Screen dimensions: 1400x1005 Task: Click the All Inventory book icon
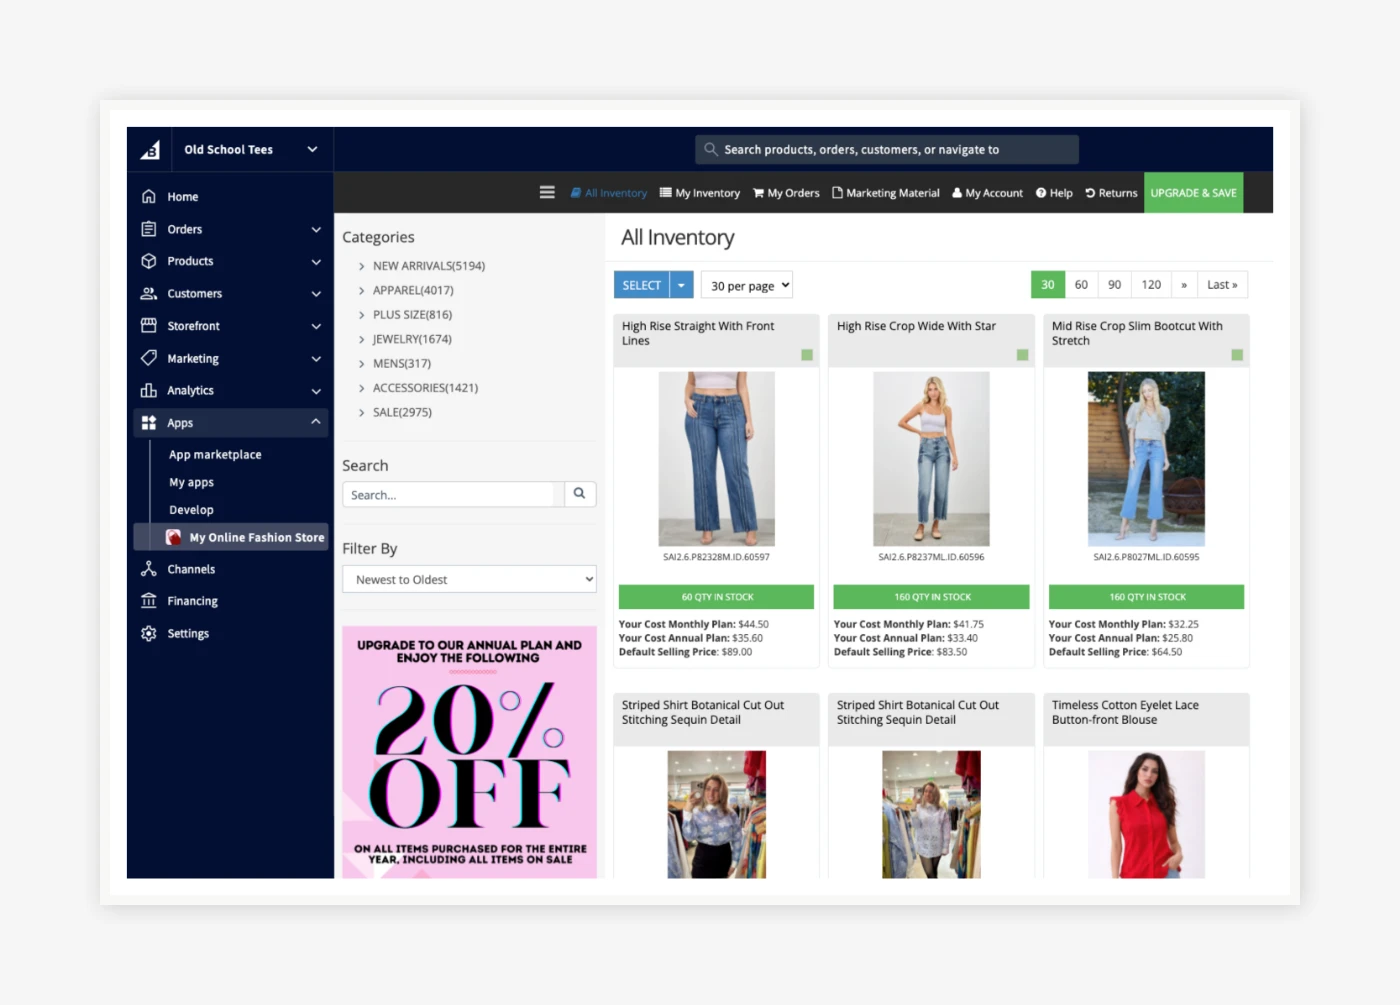tap(576, 193)
